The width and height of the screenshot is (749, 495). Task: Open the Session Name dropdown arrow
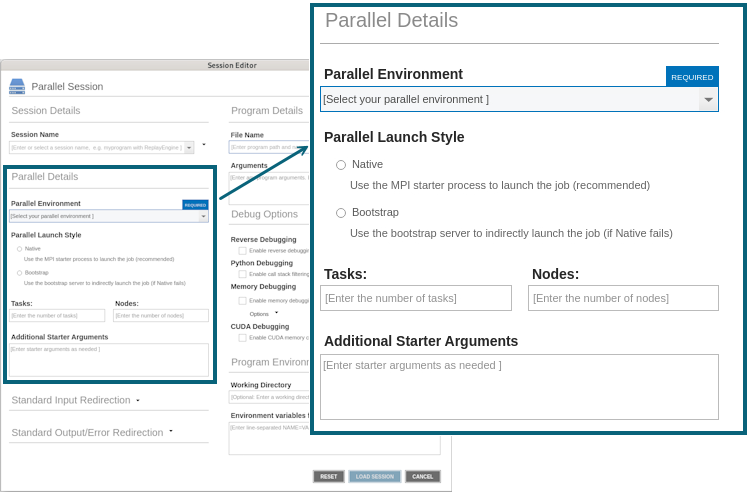pyautogui.click(x=189, y=148)
